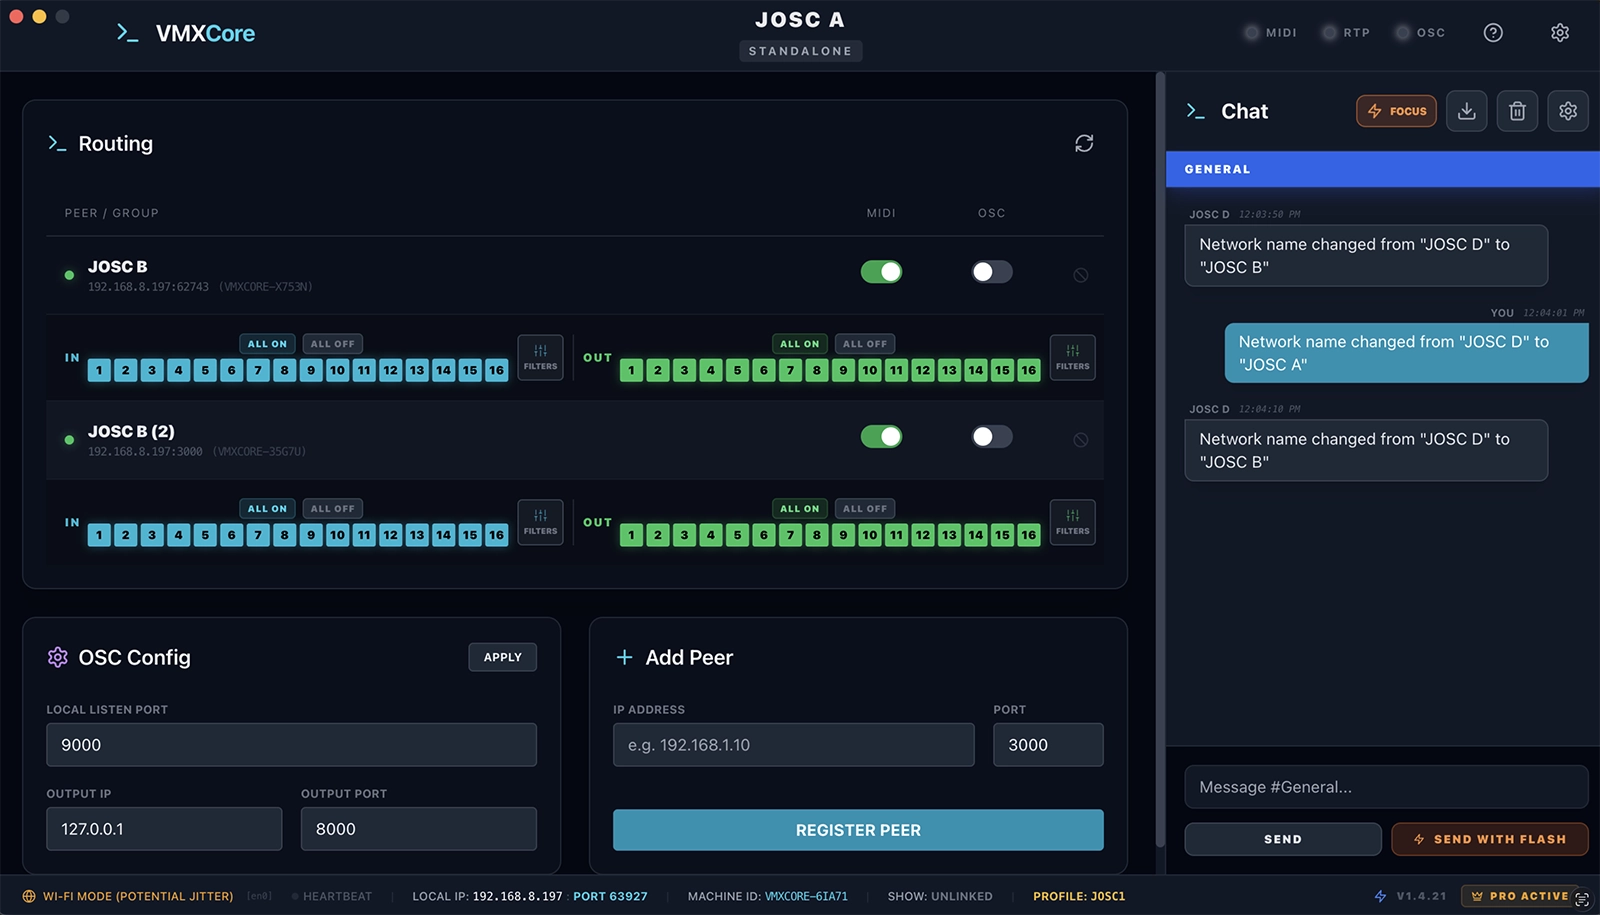Open Filters for JOSC B (2) input channels
The image size is (1600, 915).
(540, 522)
